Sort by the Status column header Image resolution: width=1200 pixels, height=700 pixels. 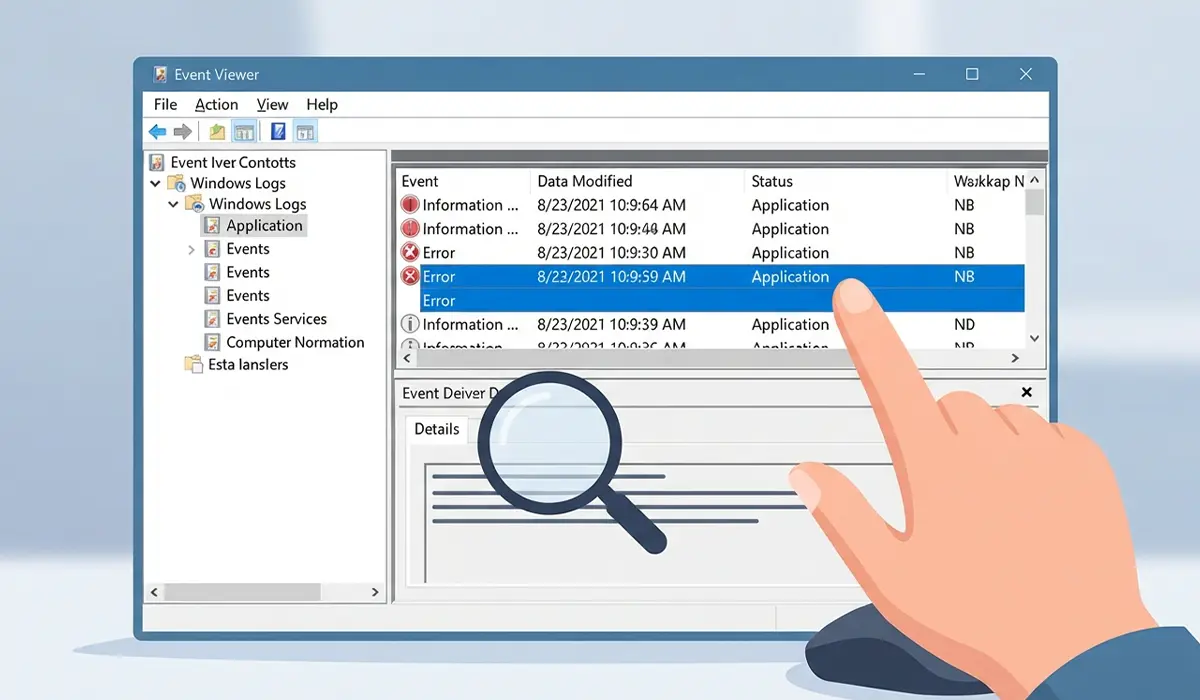[x=772, y=181]
